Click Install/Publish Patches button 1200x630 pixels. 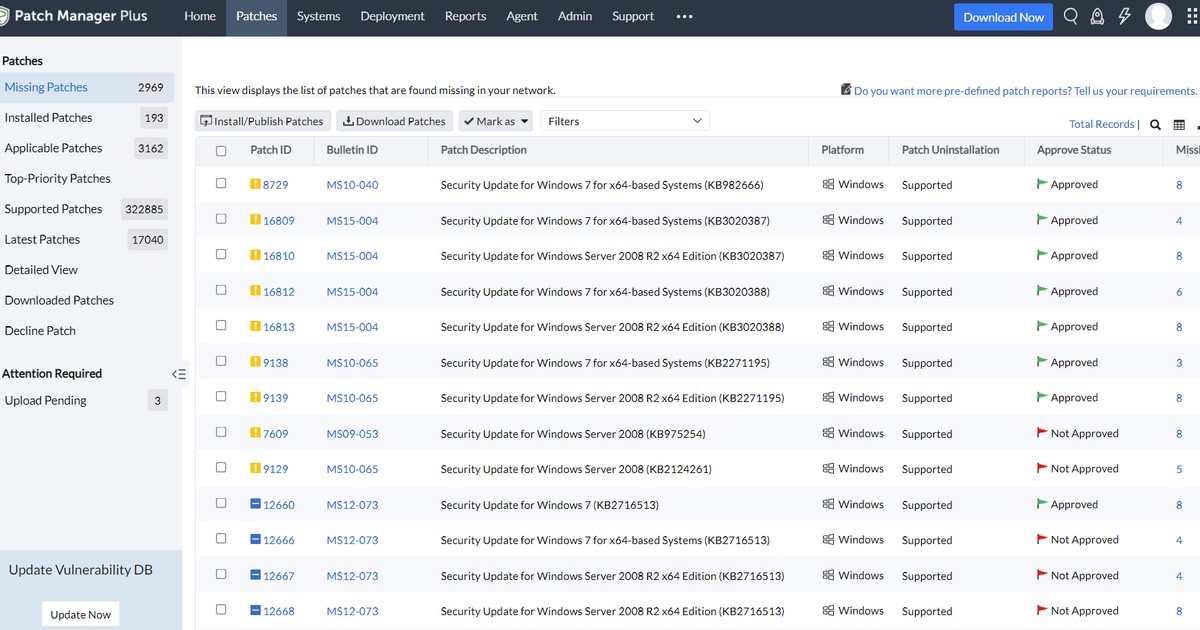[262, 121]
